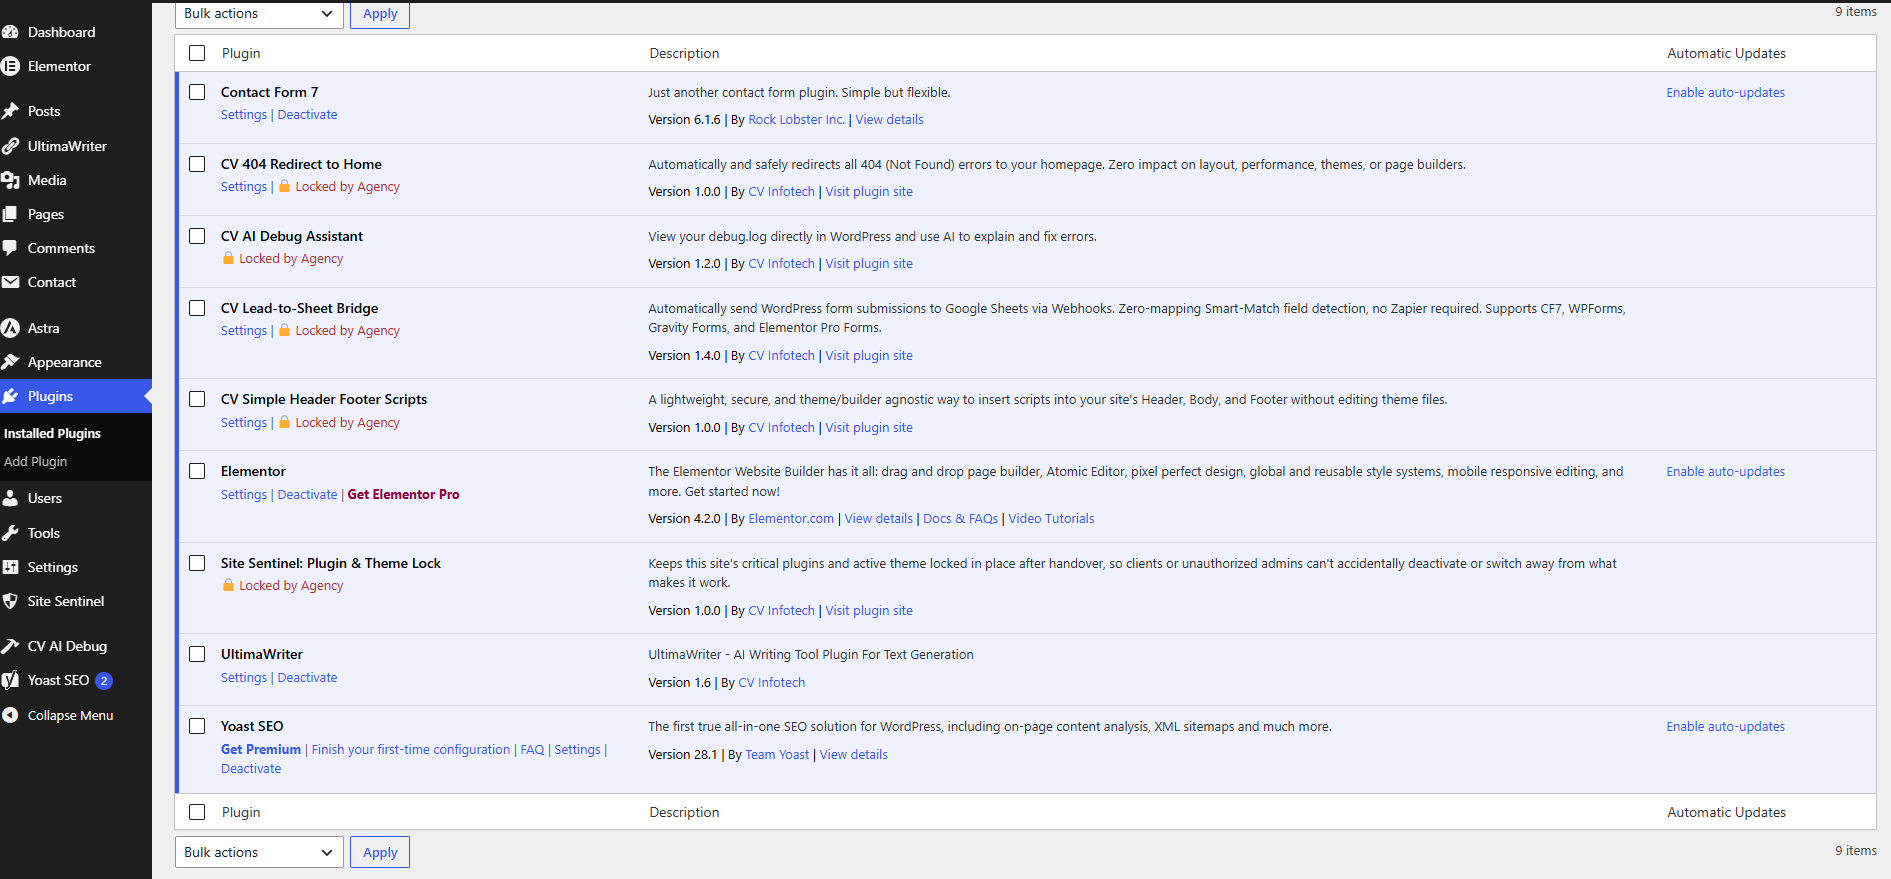
Task: Select the Site Sentinel plugin checkbox
Action: click(197, 563)
